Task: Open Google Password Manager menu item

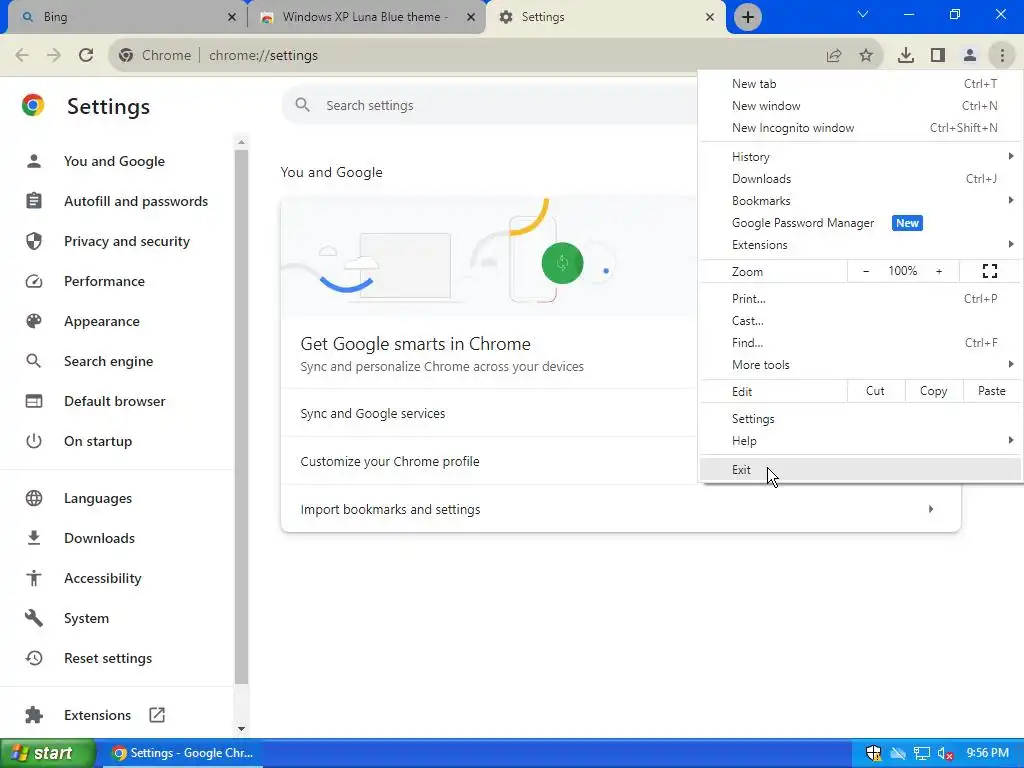Action: click(x=861, y=223)
